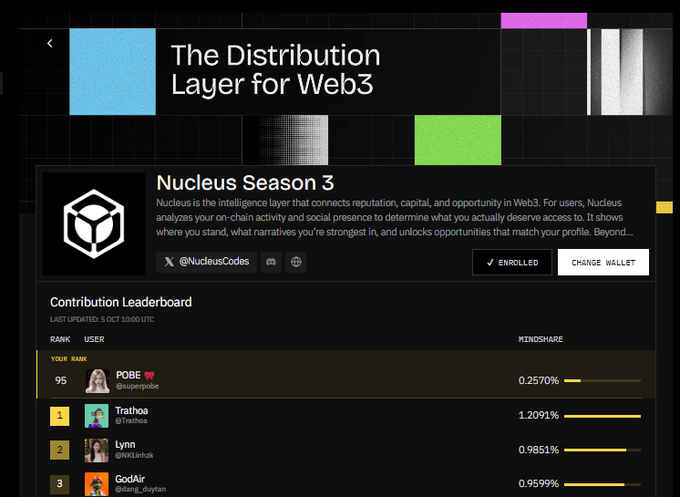Open the POBE user name
Viewport: 680px width, 497px height.
tap(128, 375)
